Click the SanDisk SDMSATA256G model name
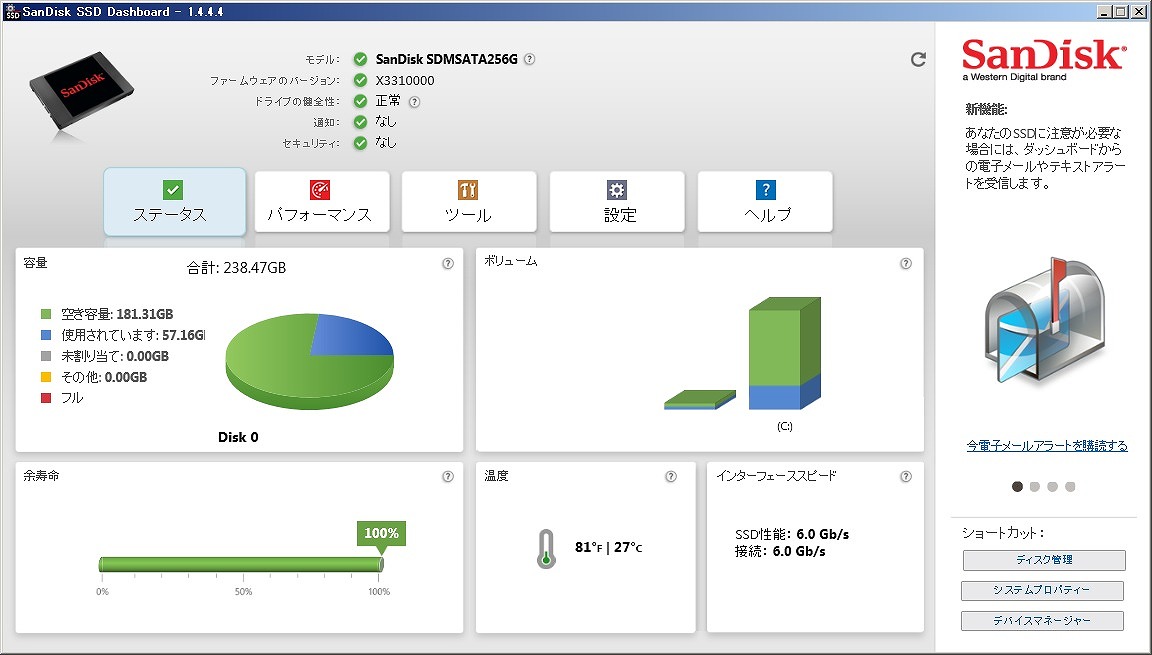The image size is (1152, 655). point(447,59)
